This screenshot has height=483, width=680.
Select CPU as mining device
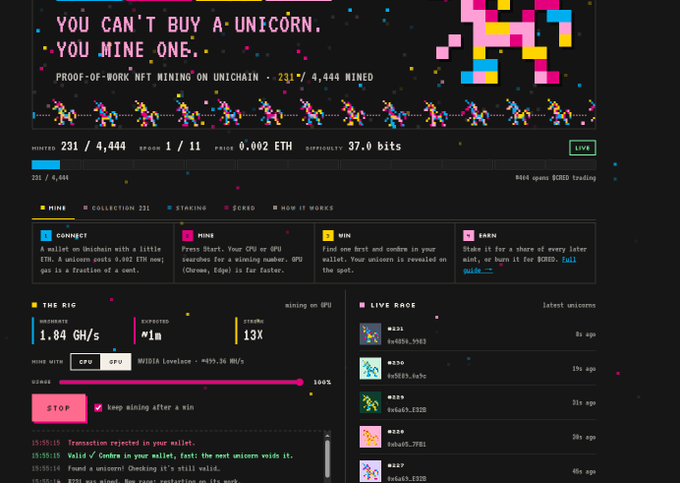(86, 362)
